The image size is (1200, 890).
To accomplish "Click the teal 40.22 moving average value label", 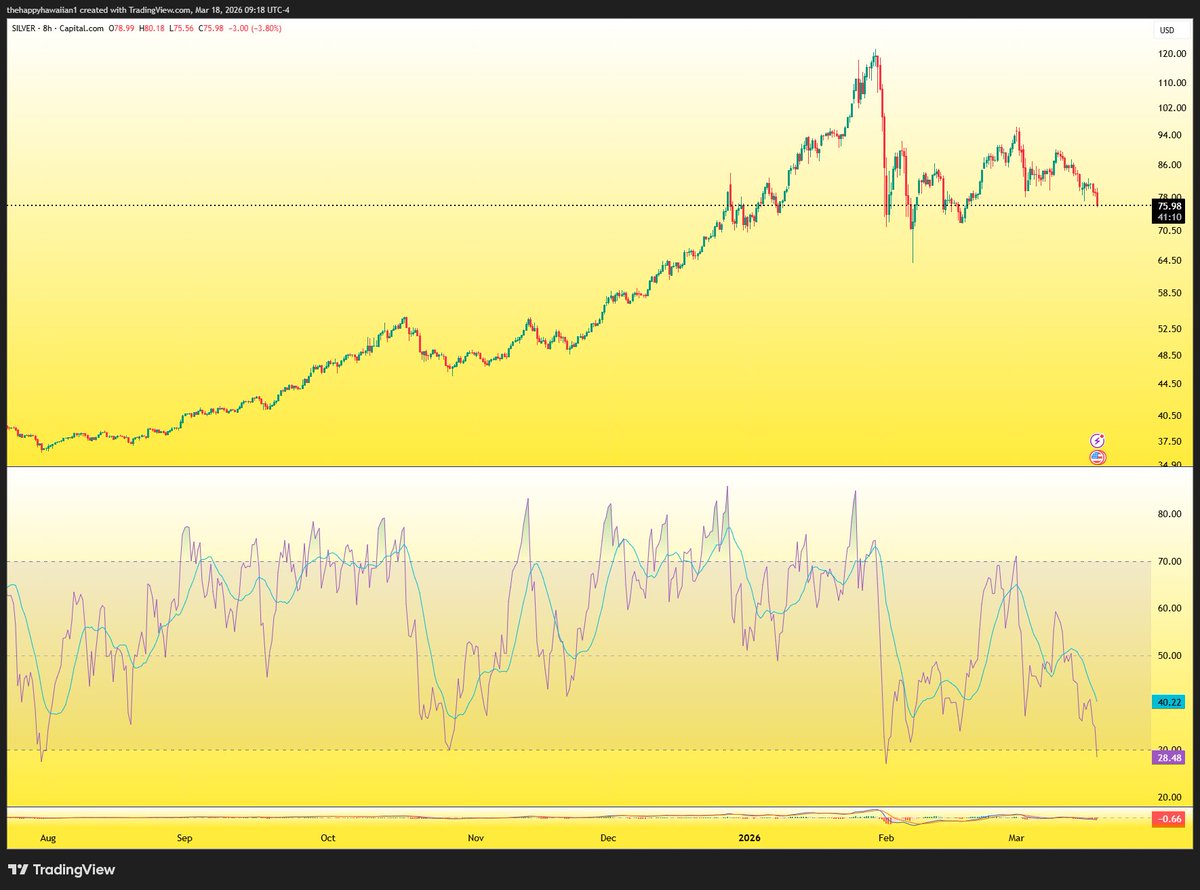I will [1169, 701].
